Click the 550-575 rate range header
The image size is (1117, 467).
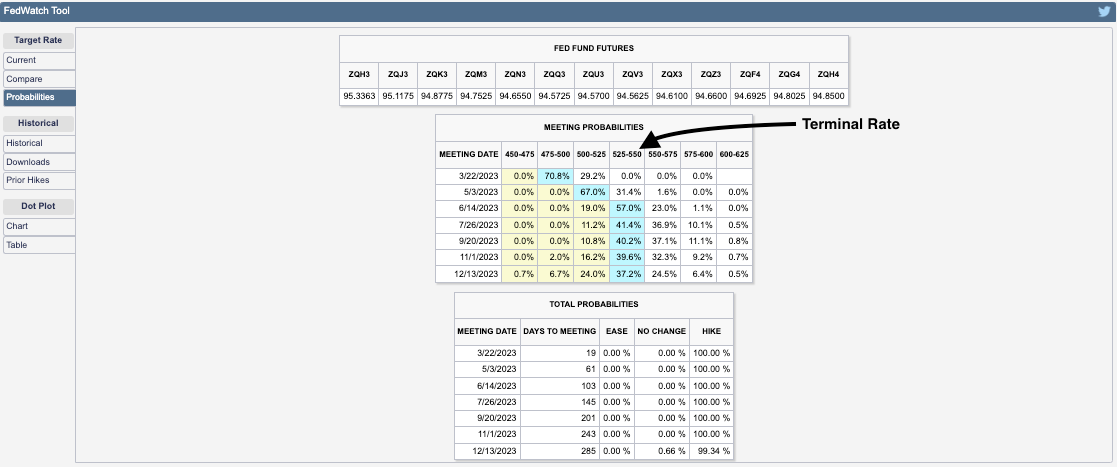tap(663, 154)
